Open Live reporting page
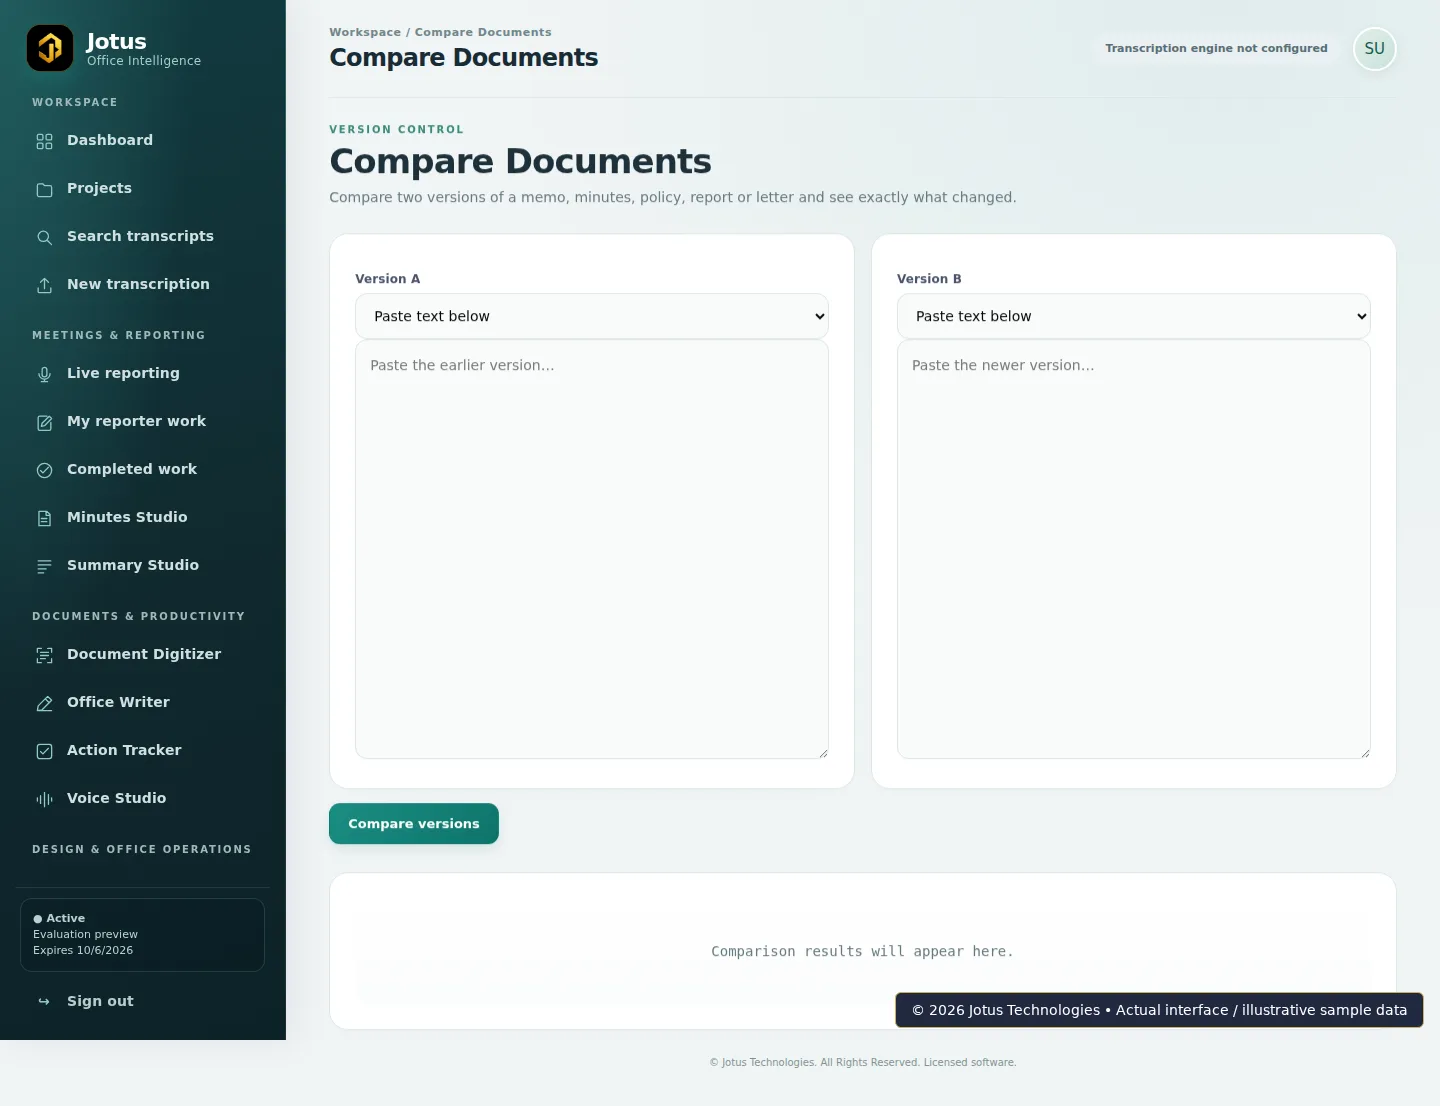The image size is (1440, 1106). [x=143, y=373]
